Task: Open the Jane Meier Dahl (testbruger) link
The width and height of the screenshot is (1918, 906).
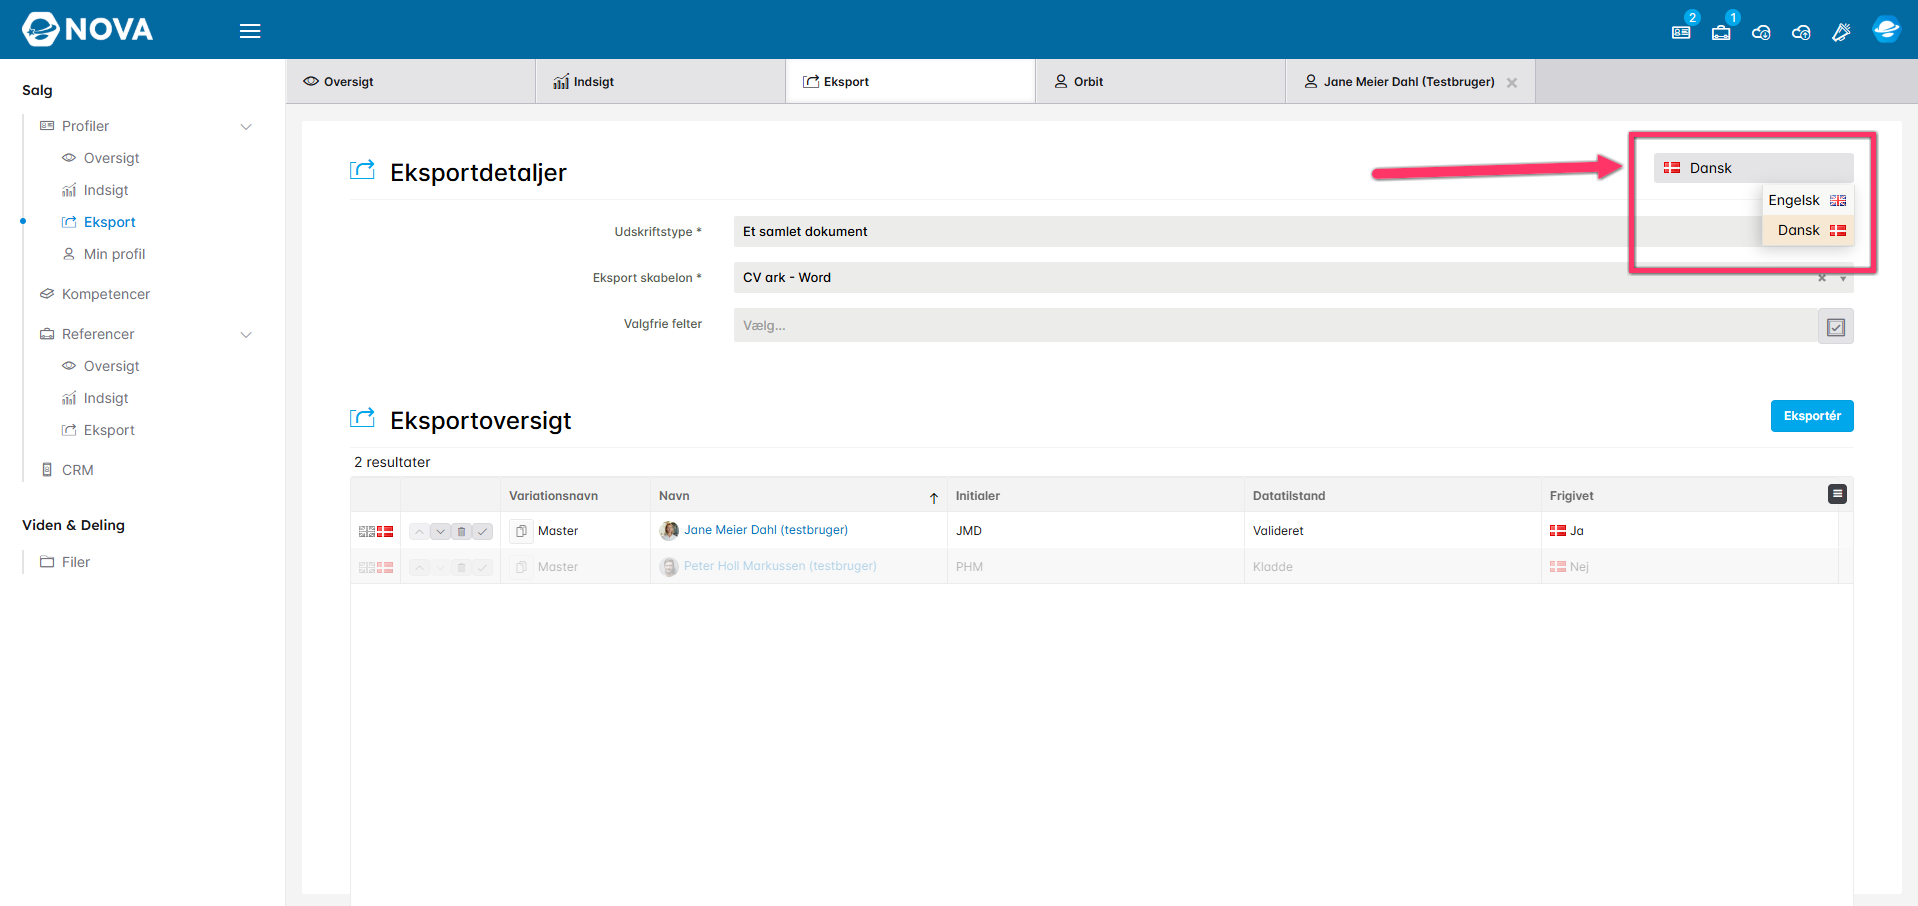Action: pos(766,530)
